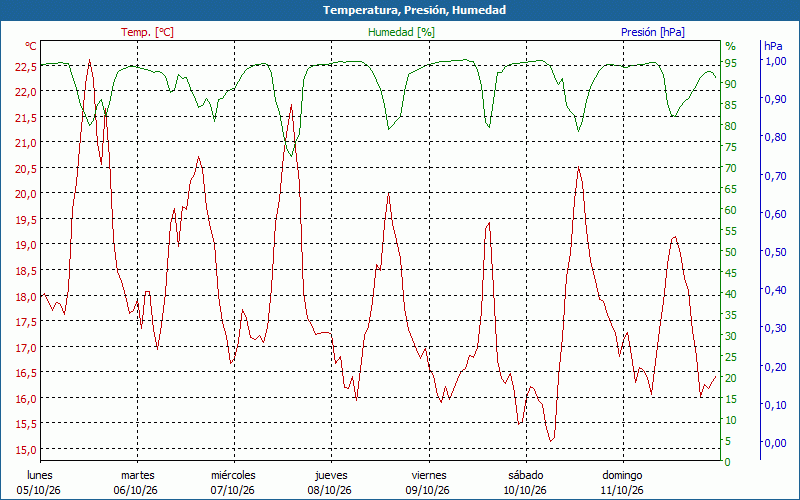Click the blue "0,90" pressure axis value

(776, 99)
